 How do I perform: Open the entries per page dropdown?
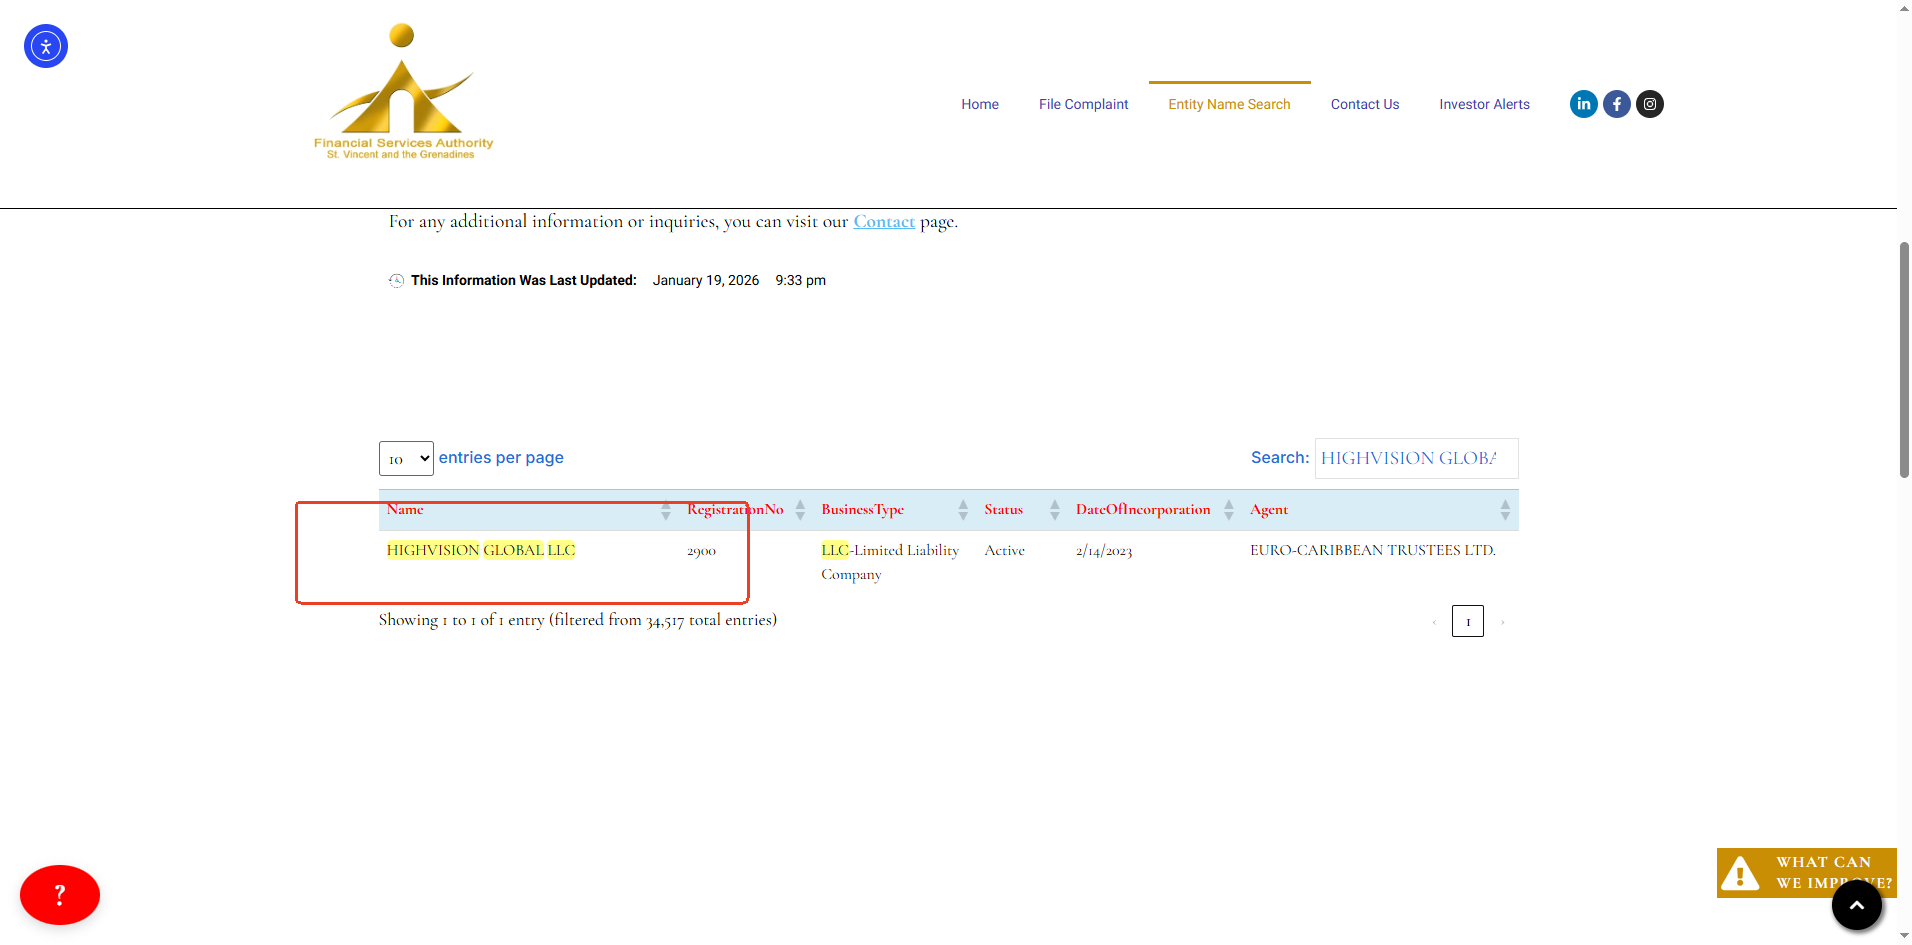406,459
